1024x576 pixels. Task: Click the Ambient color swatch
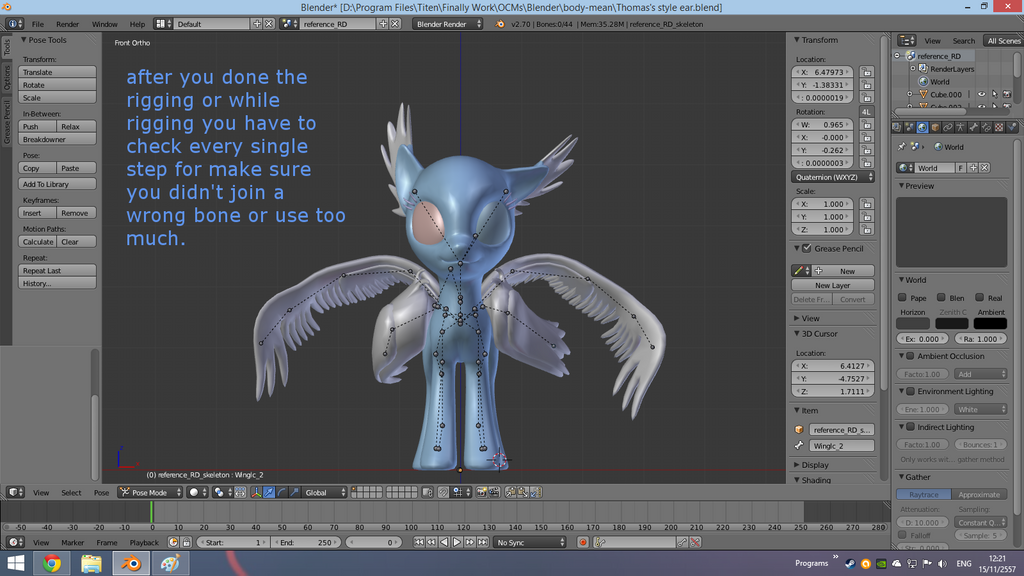(991, 323)
